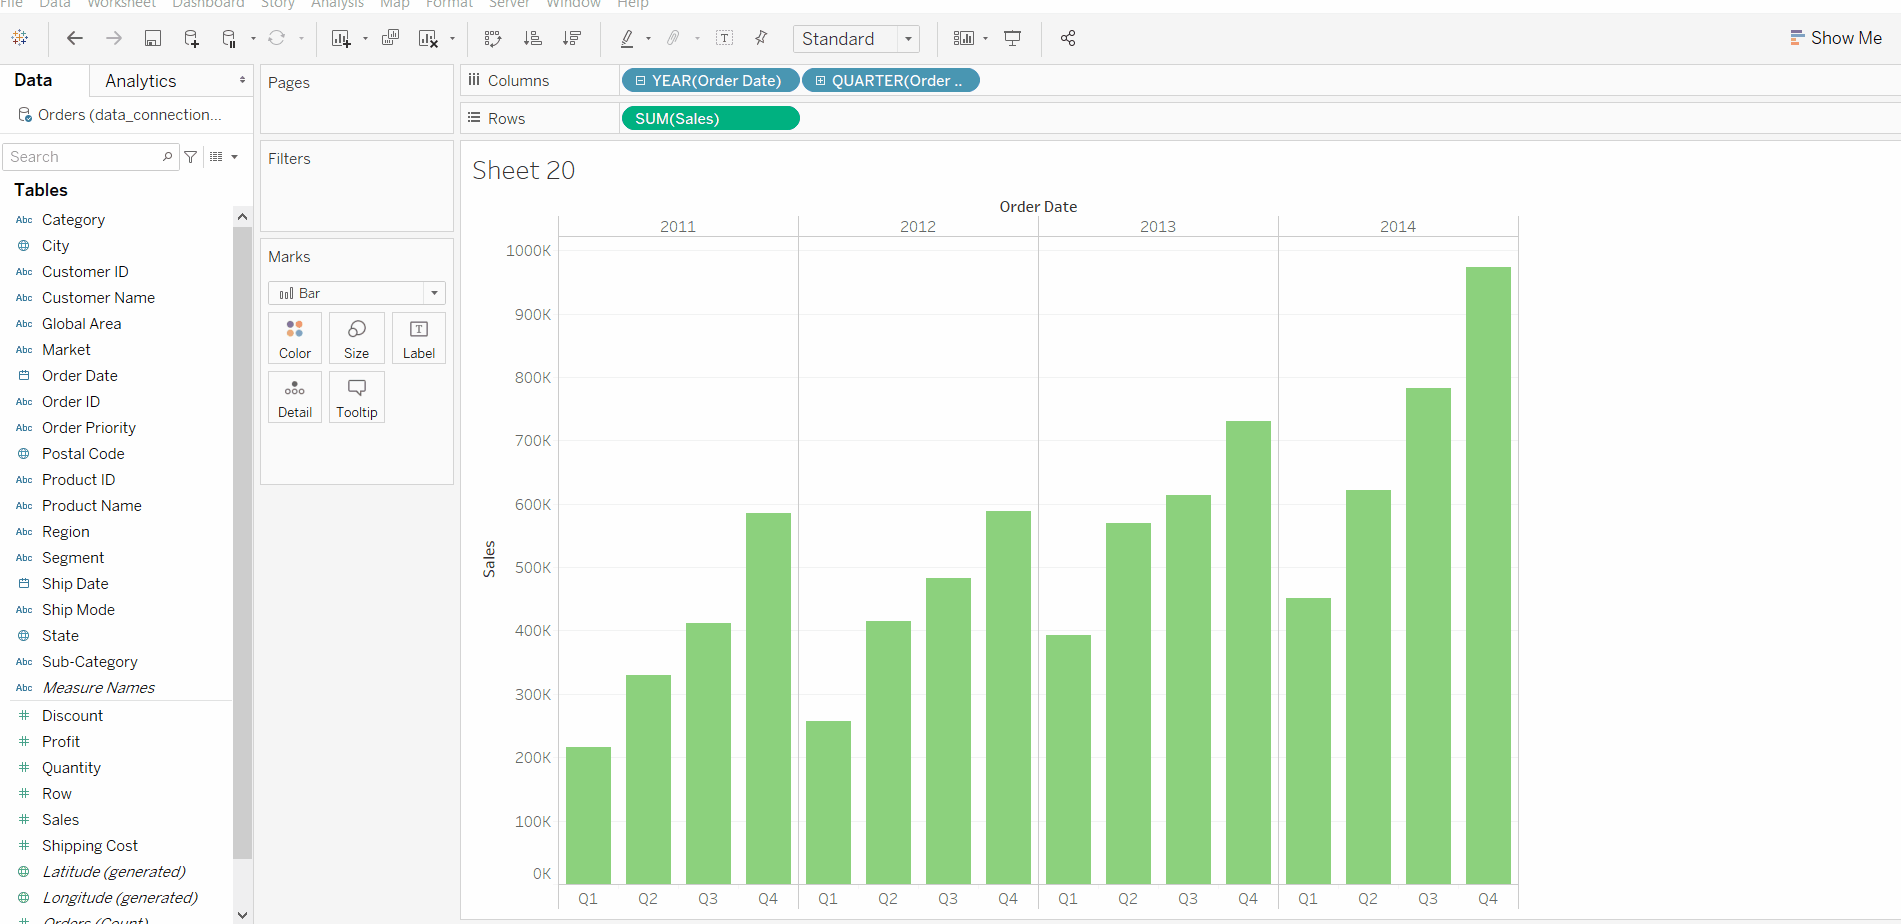Click the Size button on Marks card

[x=357, y=338]
